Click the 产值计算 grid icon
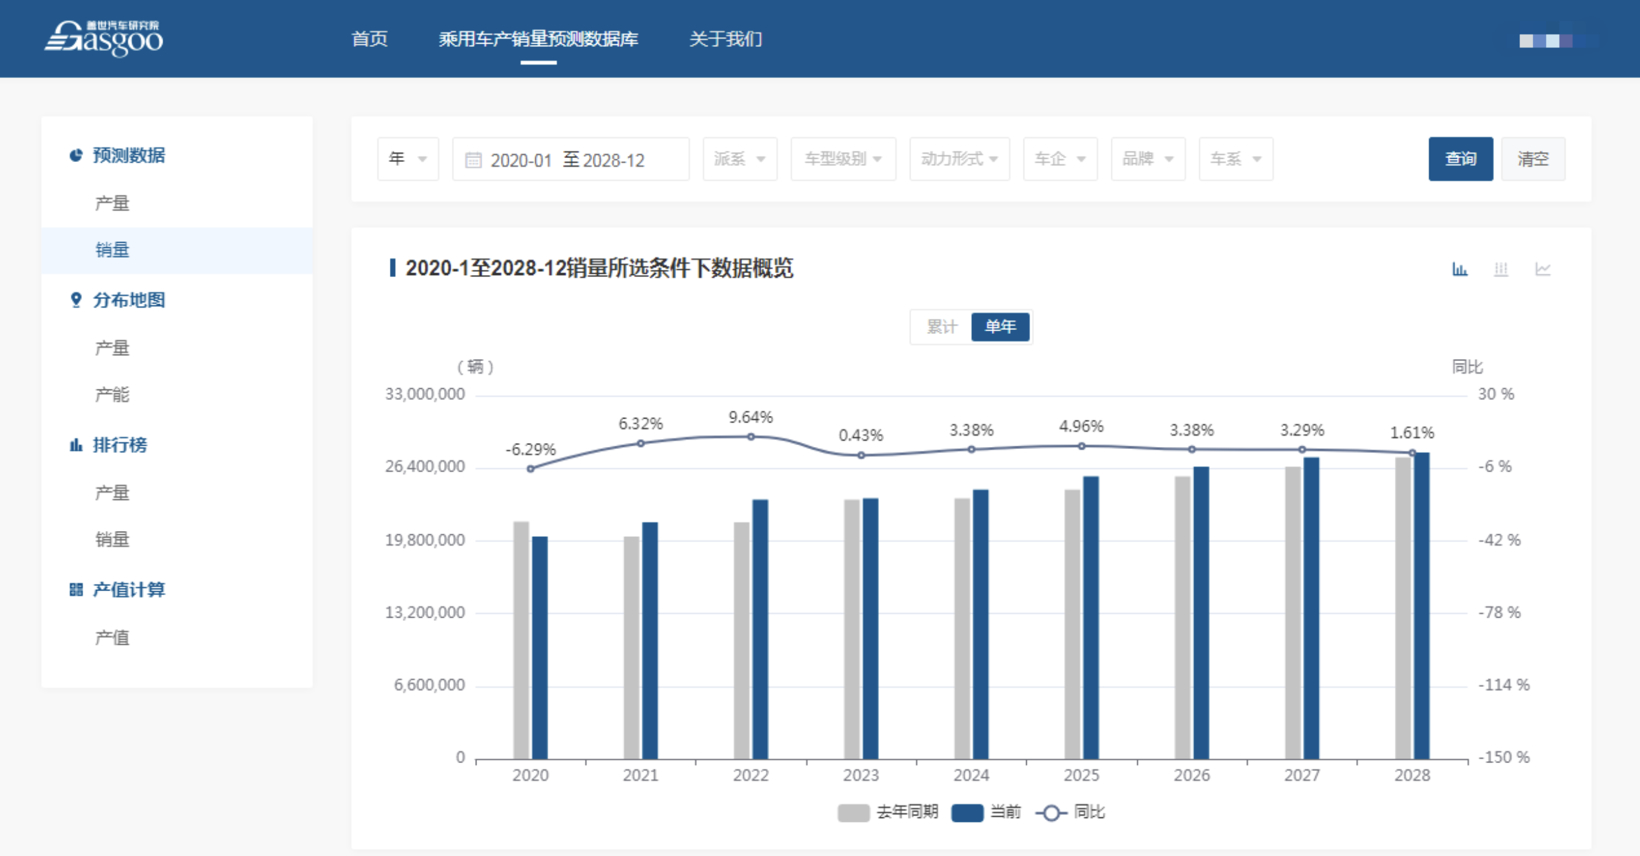This screenshot has height=856, width=1640. pos(75,590)
